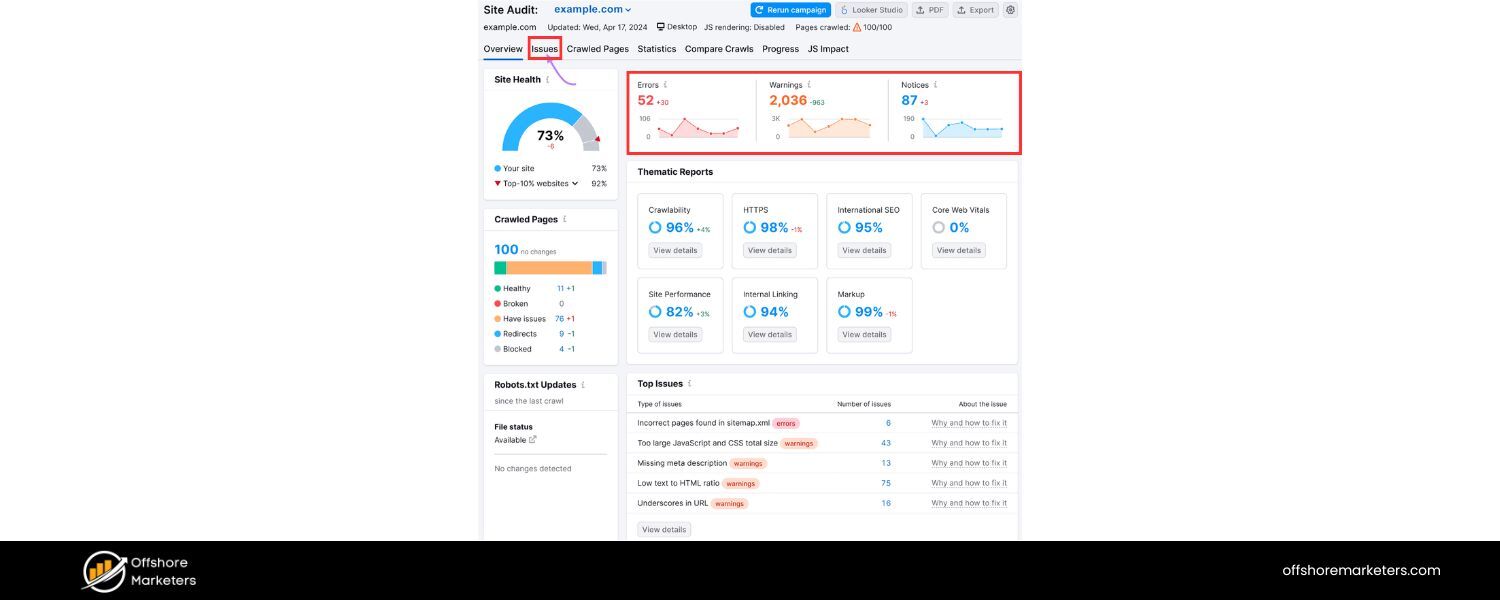Viewport: 1500px width, 600px height.
Task: Click the HTTPS gauge icon
Action: [750, 227]
